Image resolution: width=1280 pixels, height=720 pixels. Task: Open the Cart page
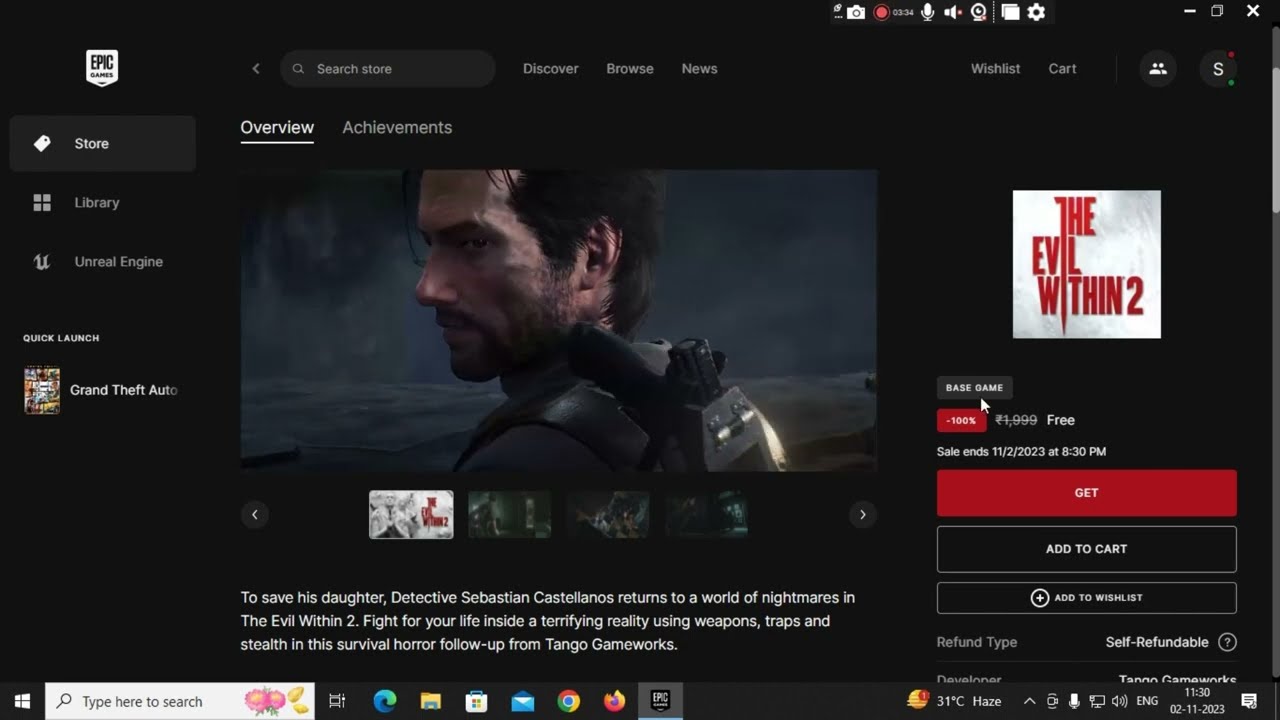pyautogui.click(x=1062, y=68)
